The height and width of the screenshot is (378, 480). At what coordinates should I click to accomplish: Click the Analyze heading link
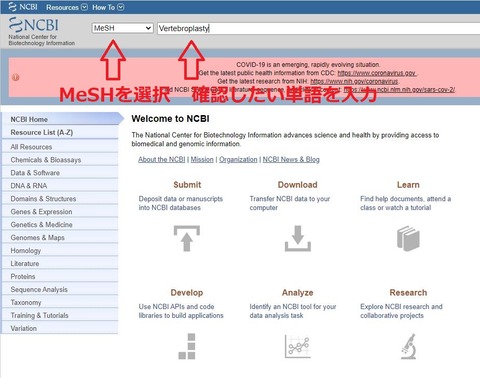298,293
